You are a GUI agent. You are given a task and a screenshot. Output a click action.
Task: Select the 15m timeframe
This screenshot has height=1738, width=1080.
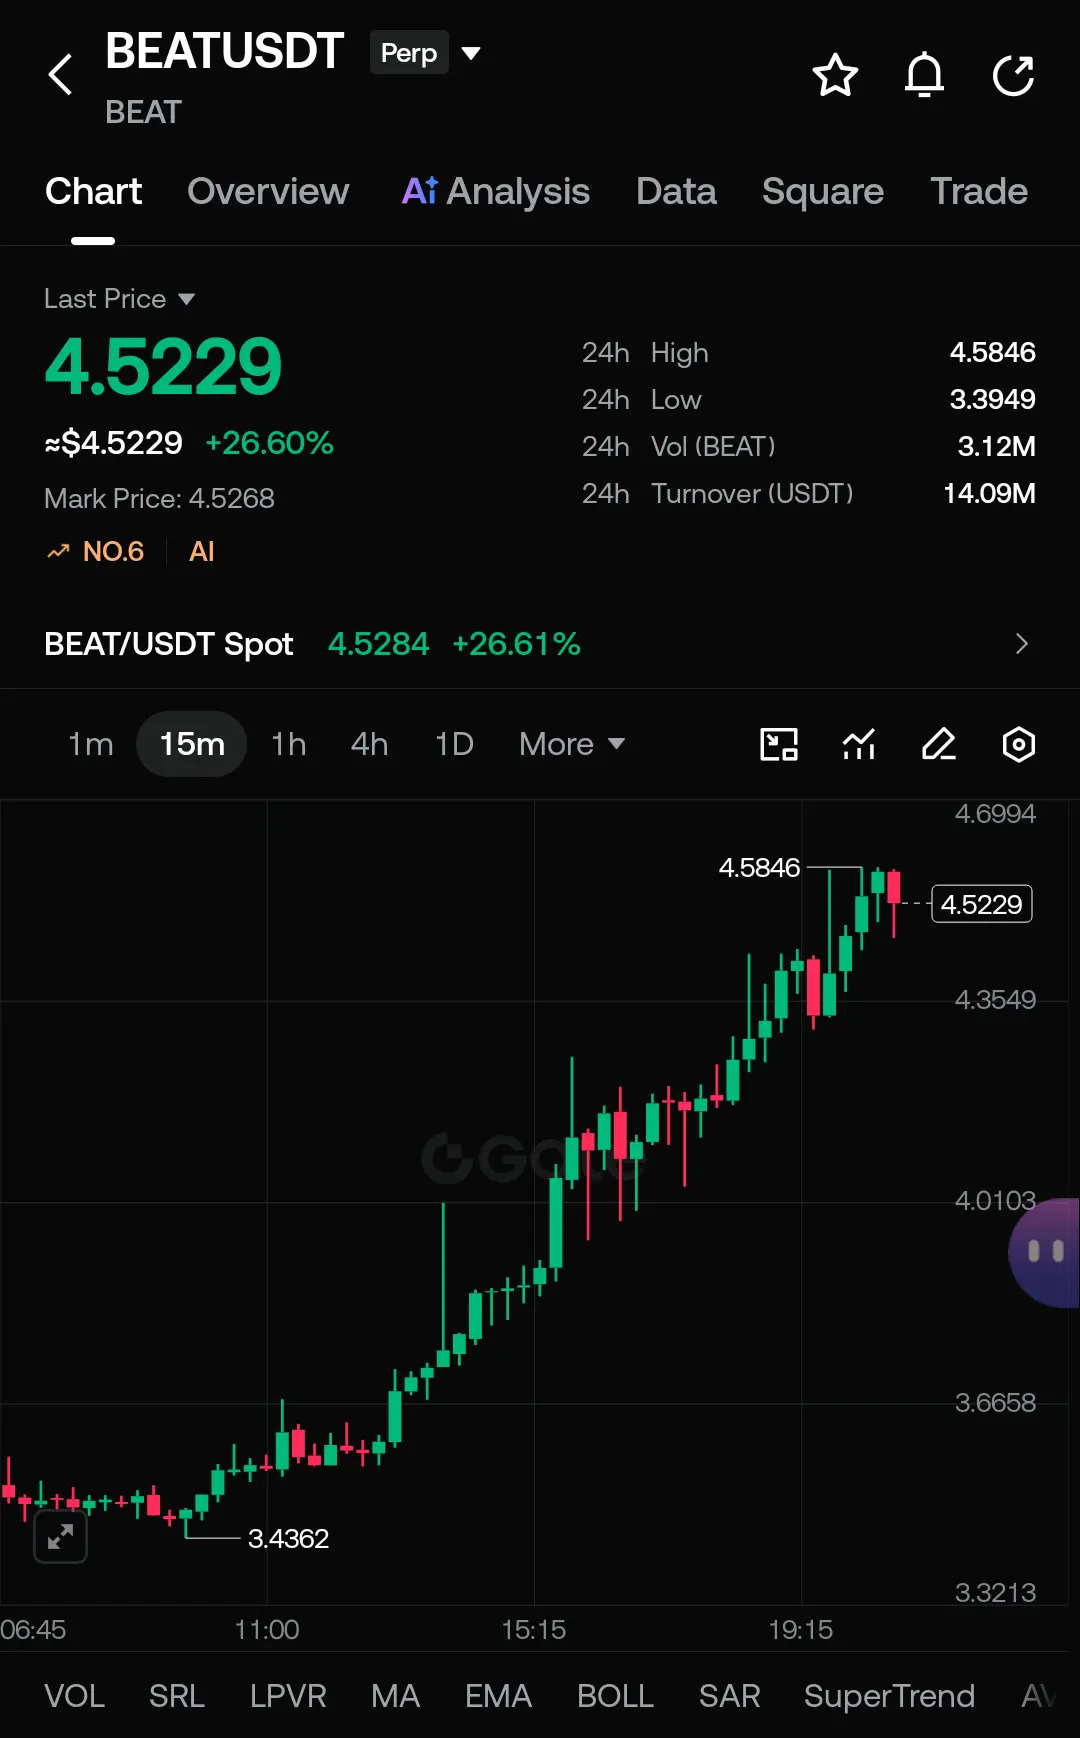pyautogui.click(x=191, y=744)
